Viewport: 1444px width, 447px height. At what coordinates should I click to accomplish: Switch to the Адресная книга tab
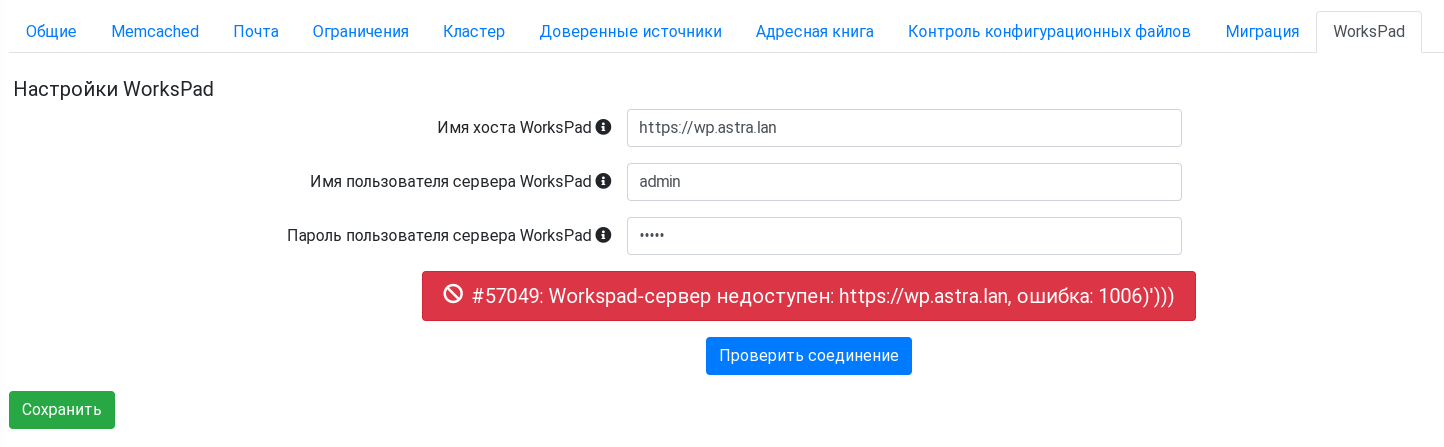tap(815, 32)
